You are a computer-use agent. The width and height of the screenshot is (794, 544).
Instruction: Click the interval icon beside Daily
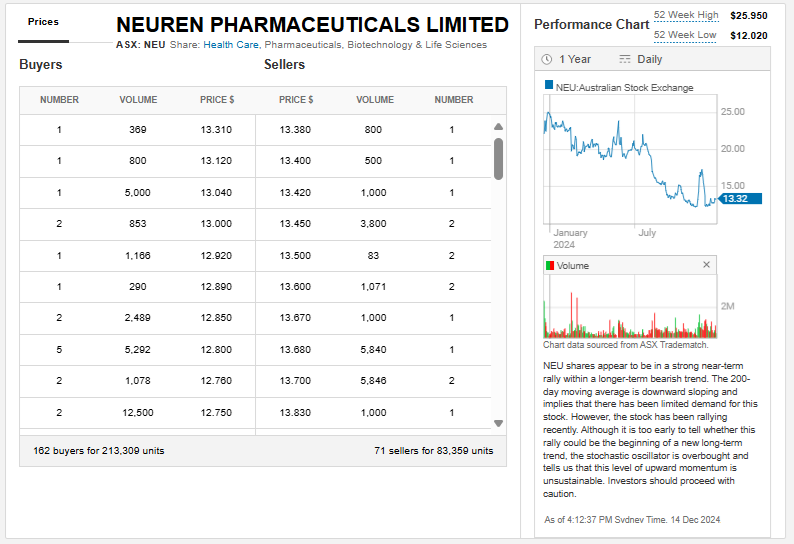(625, 60)
